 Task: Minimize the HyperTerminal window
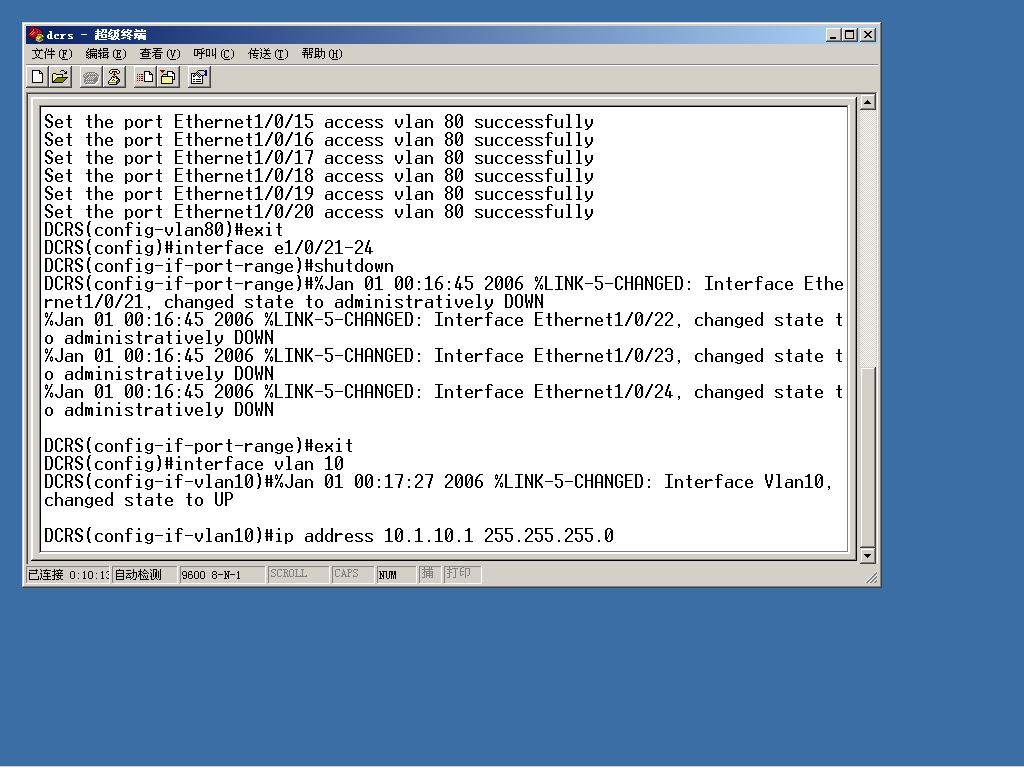tap(833, 35)
